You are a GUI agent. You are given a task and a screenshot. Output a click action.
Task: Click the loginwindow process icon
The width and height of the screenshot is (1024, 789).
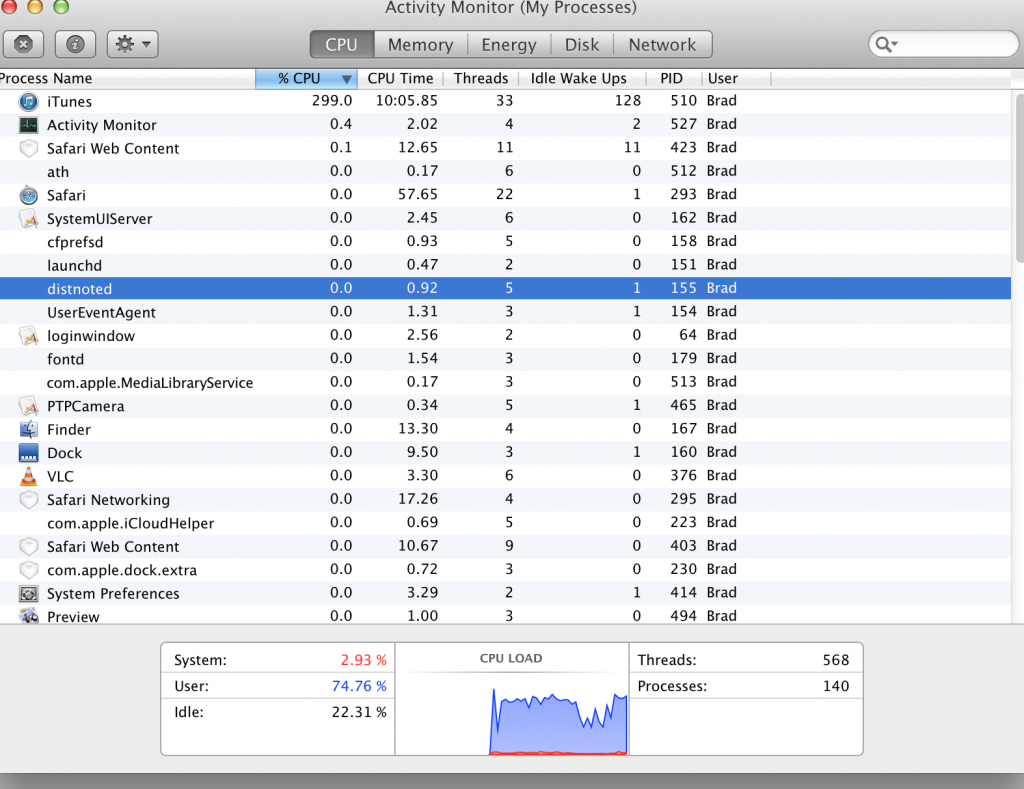[x=29, y=336]
